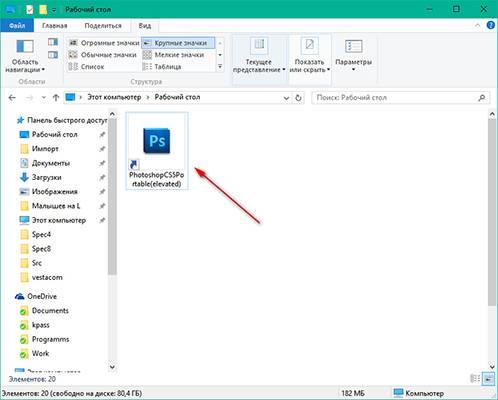Image resolution: width=498 pixels, height=400 pixels.
Task: Go back with the left arrow
Action: click(x=12, y=98)
